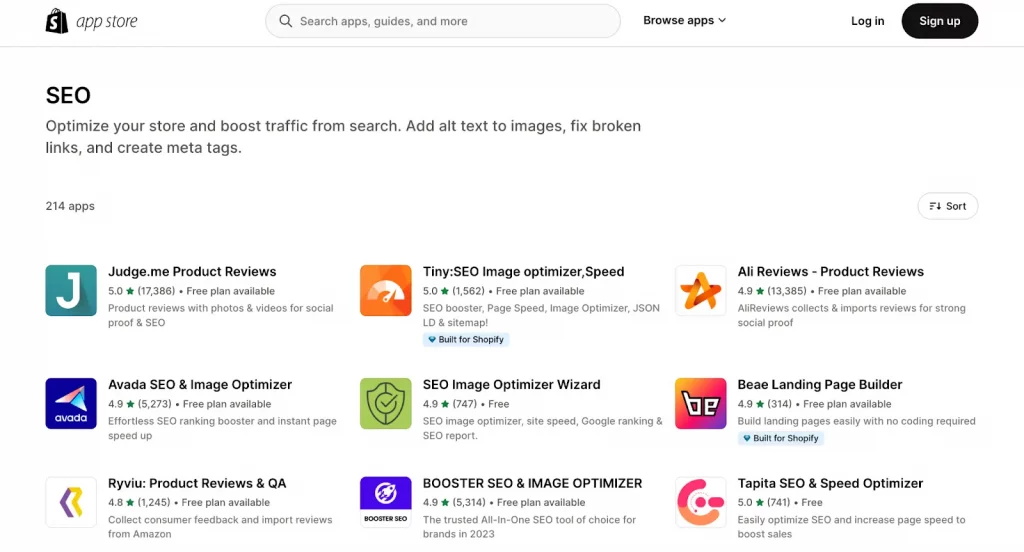The image size is (1024, 552).
Task: Open Beae Landing Page Builder title
Action: coord(820,385)
